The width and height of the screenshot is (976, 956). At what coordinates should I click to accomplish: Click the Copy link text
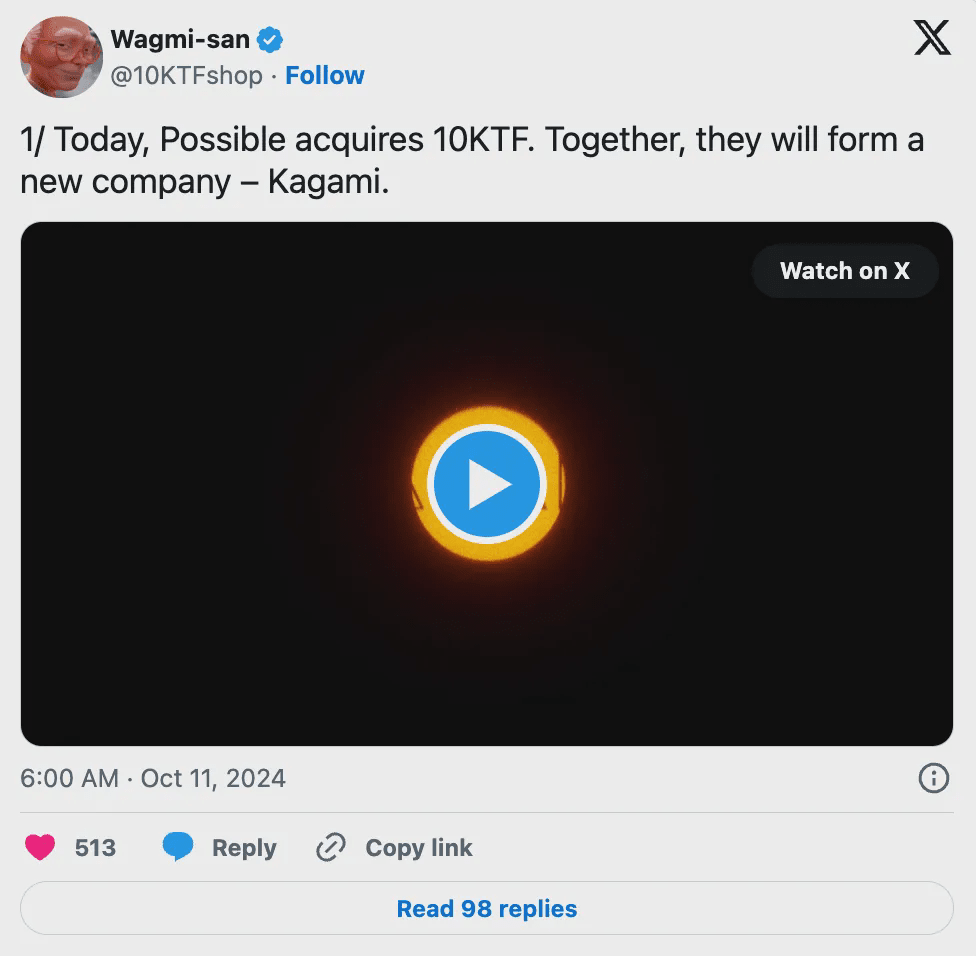pyautogui.click(x=418, y=848)
